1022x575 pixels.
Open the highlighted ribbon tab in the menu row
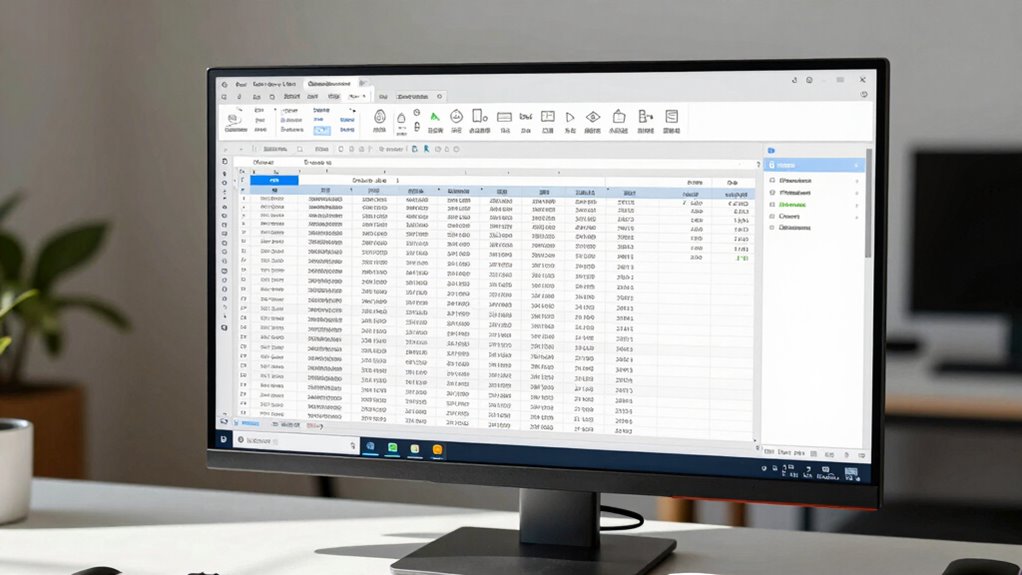(356, 97)
